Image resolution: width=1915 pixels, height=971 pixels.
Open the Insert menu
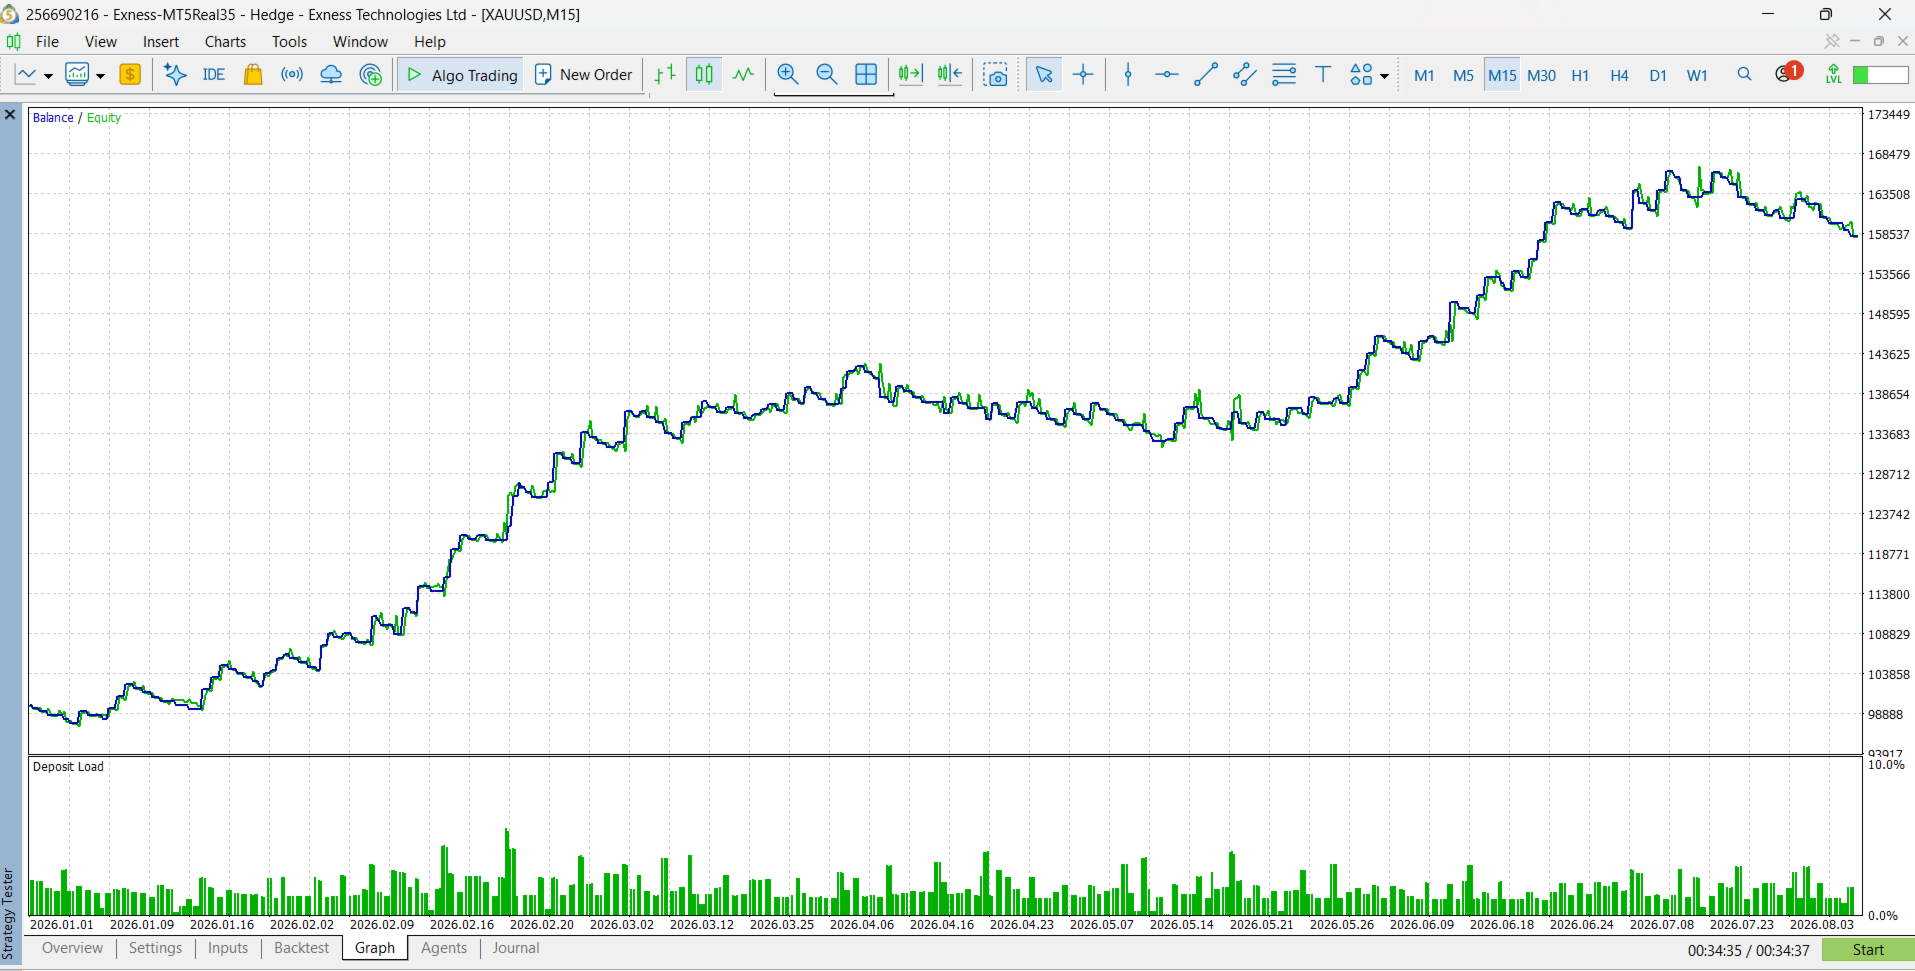[161, 42]
